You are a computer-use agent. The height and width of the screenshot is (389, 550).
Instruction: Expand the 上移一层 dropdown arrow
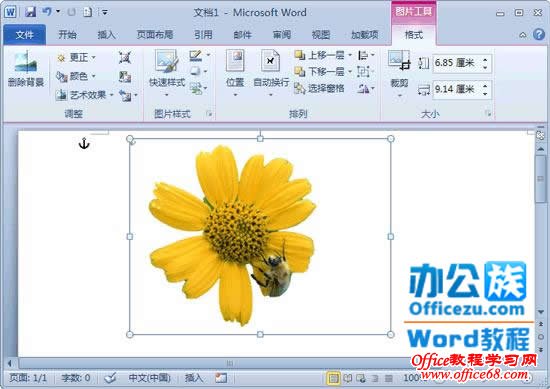(x=350, y=55)
